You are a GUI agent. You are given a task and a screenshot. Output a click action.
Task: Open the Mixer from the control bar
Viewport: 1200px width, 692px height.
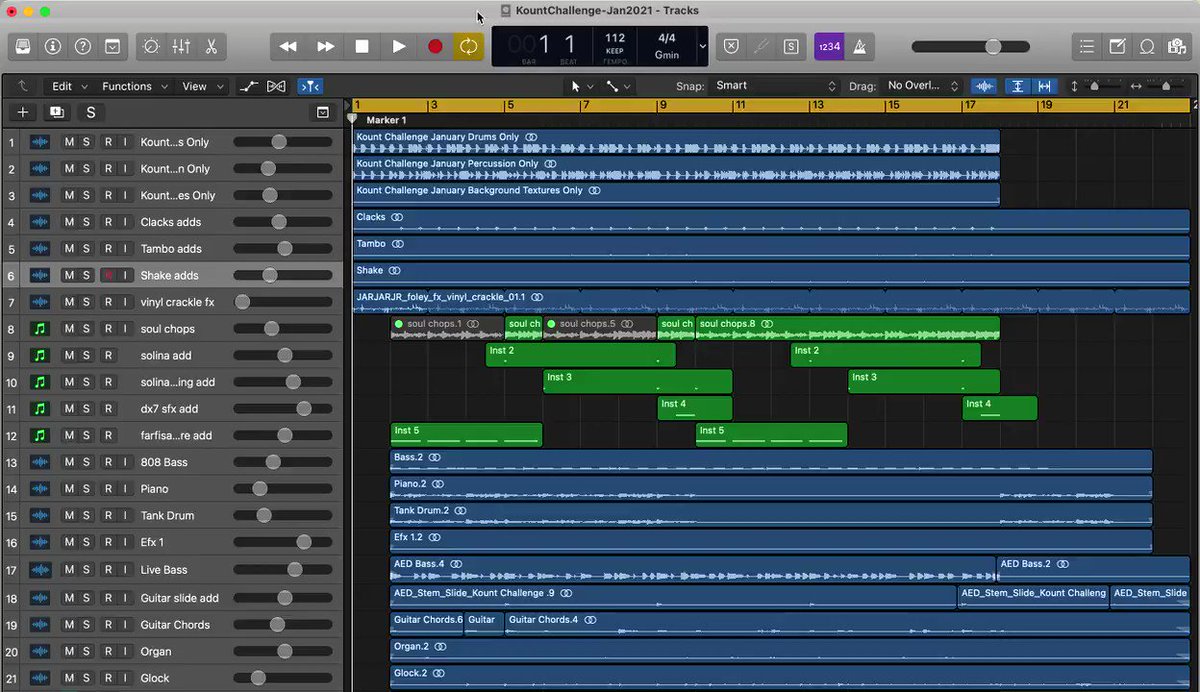tap(182, 46)
